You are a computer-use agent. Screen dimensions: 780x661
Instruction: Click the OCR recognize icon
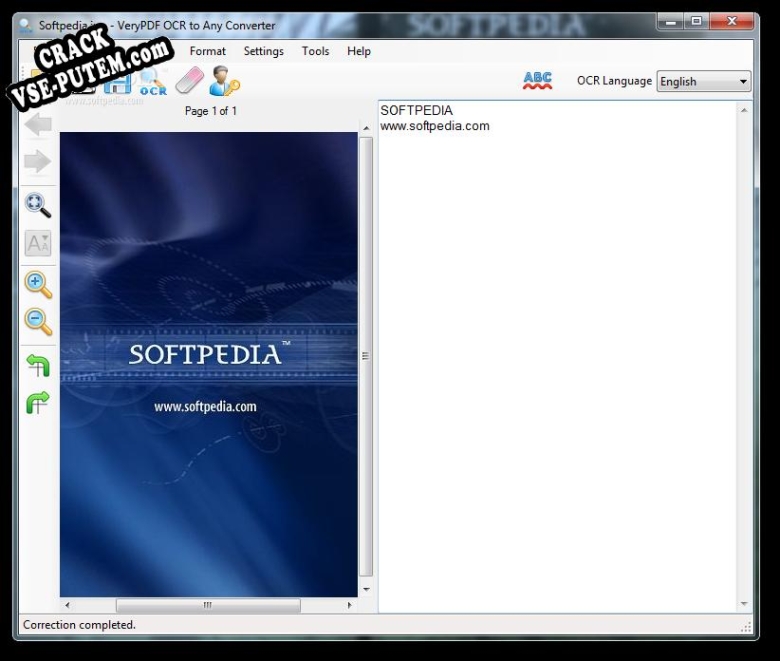153,83
